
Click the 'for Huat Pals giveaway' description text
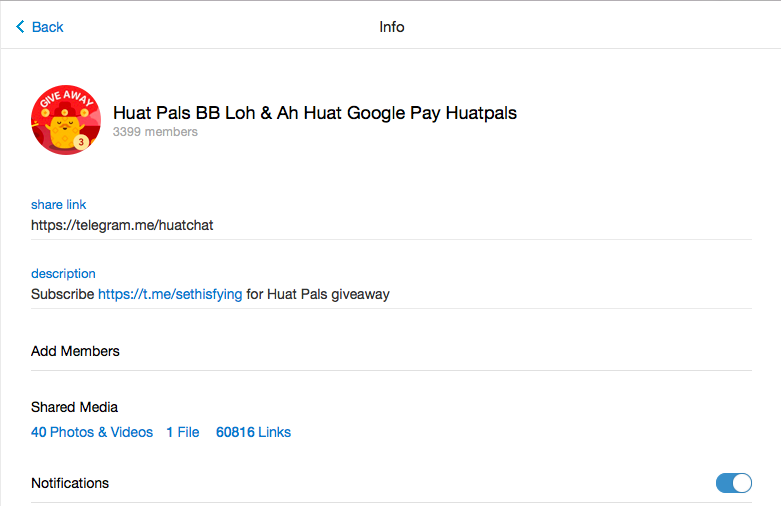[x=318, y=294]
